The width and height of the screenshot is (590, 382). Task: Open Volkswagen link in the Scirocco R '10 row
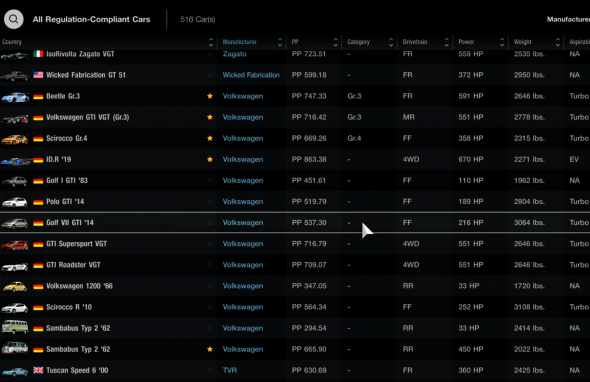(243, 307)
